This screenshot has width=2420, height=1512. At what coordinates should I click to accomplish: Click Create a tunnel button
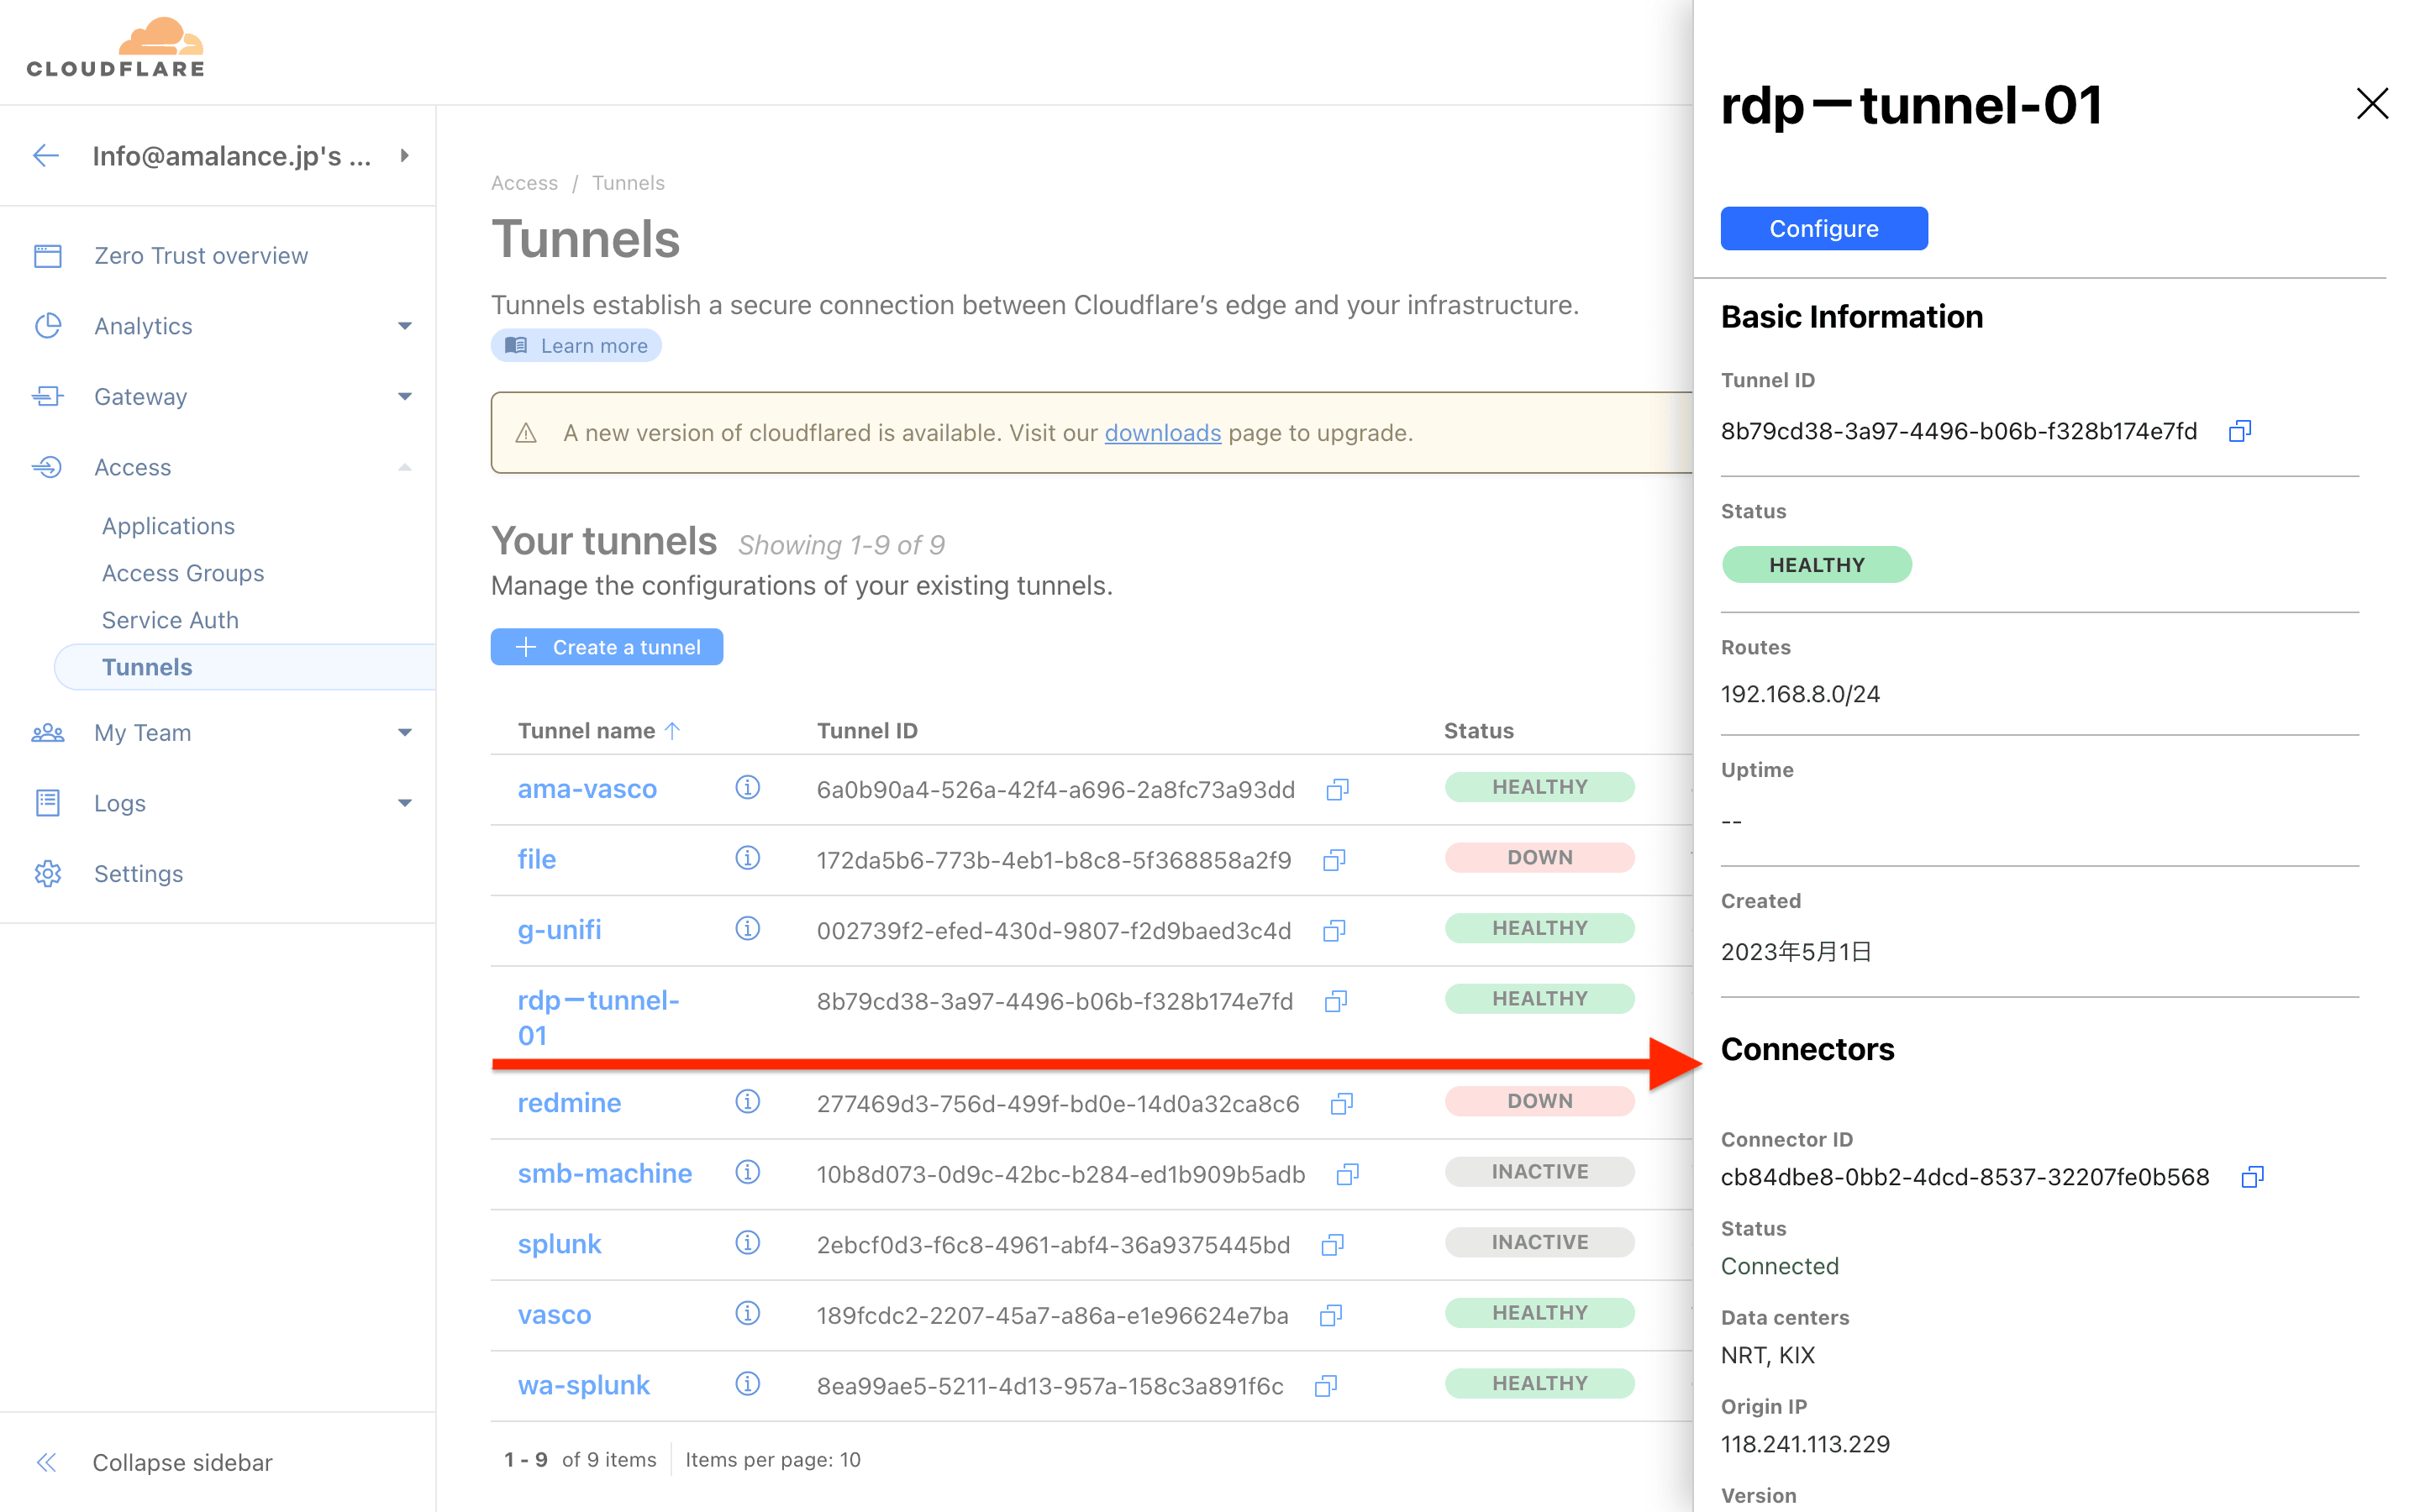point(606,647)
